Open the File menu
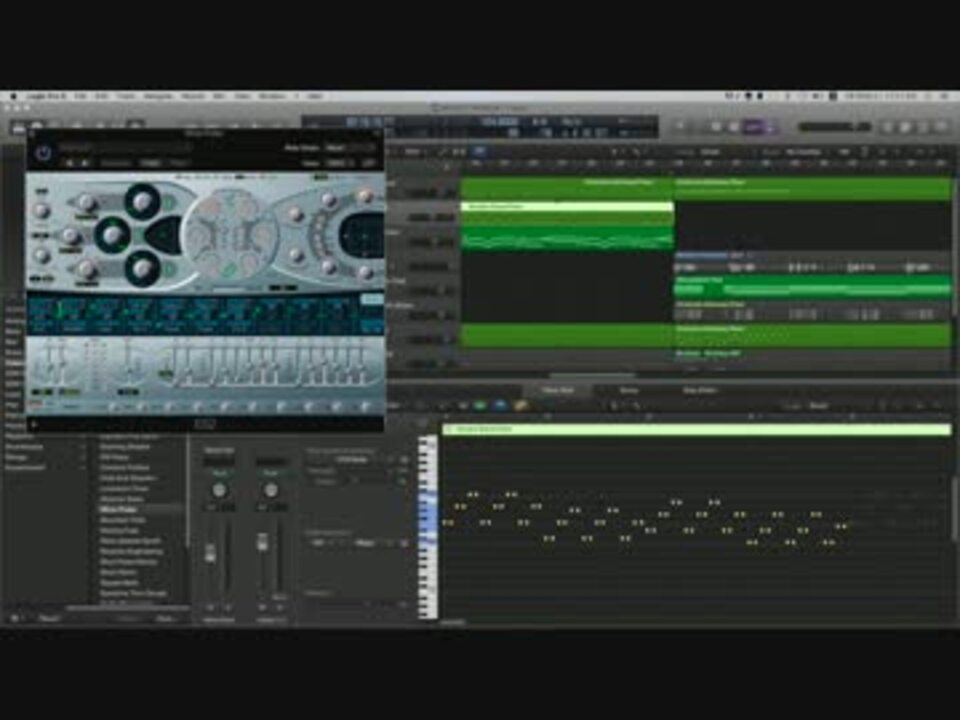 (80, 97)
